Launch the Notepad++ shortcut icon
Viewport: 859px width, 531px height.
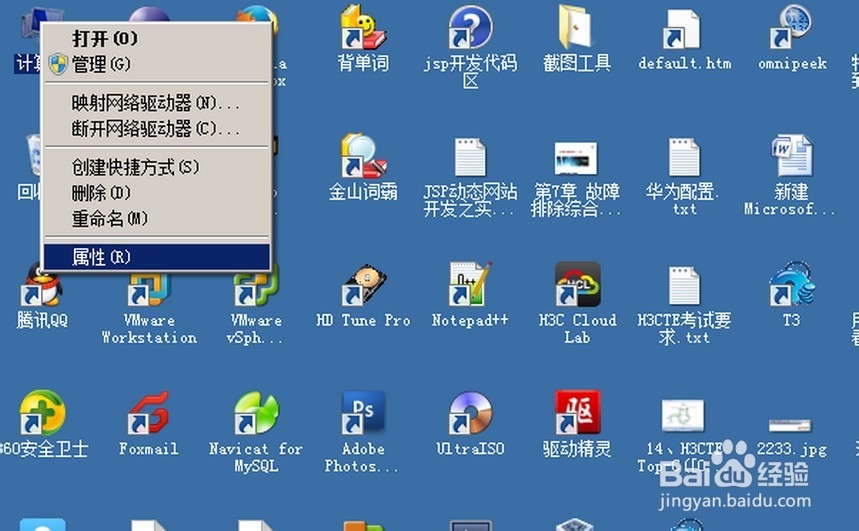(470, 283)
